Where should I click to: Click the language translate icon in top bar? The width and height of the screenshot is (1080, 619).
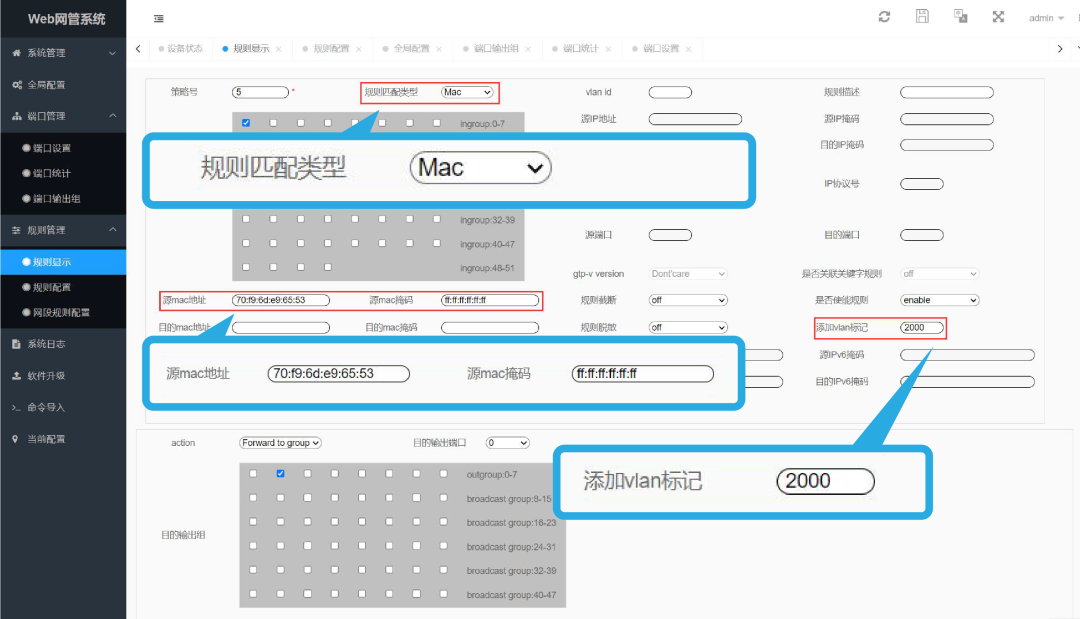click(x=960, y=17)
